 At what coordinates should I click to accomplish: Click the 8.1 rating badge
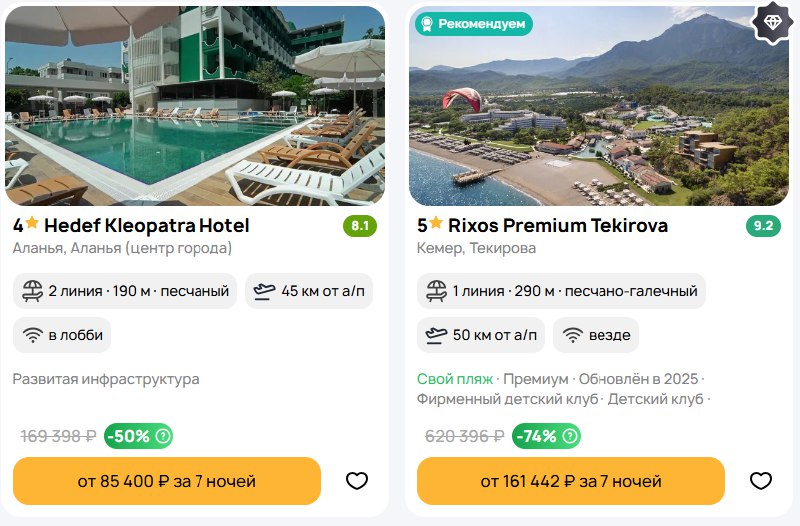click(x=360, y=226)
